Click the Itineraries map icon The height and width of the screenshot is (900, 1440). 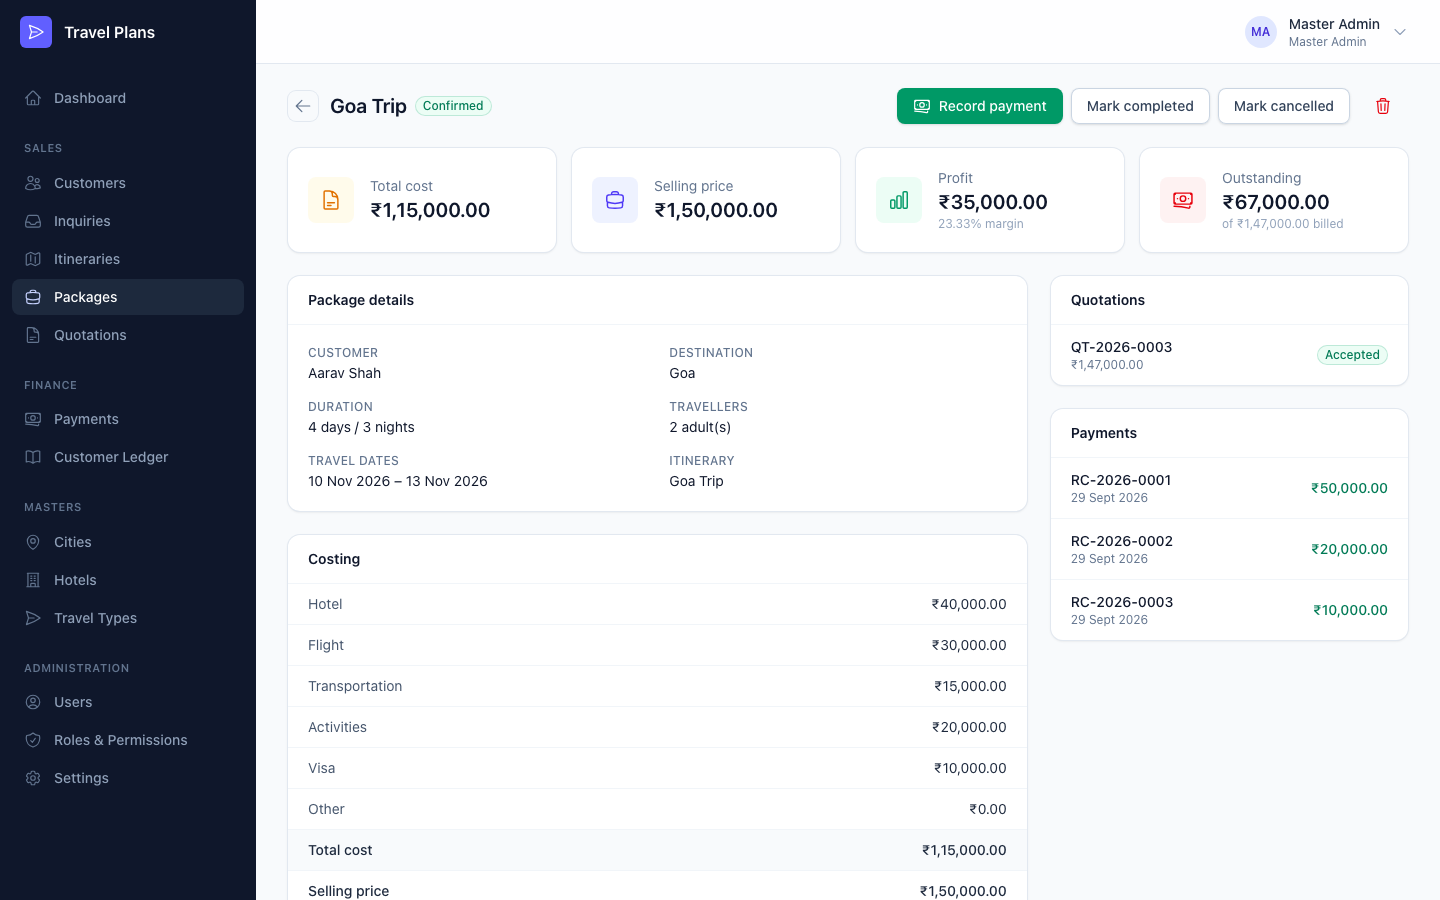click(33, 259)
